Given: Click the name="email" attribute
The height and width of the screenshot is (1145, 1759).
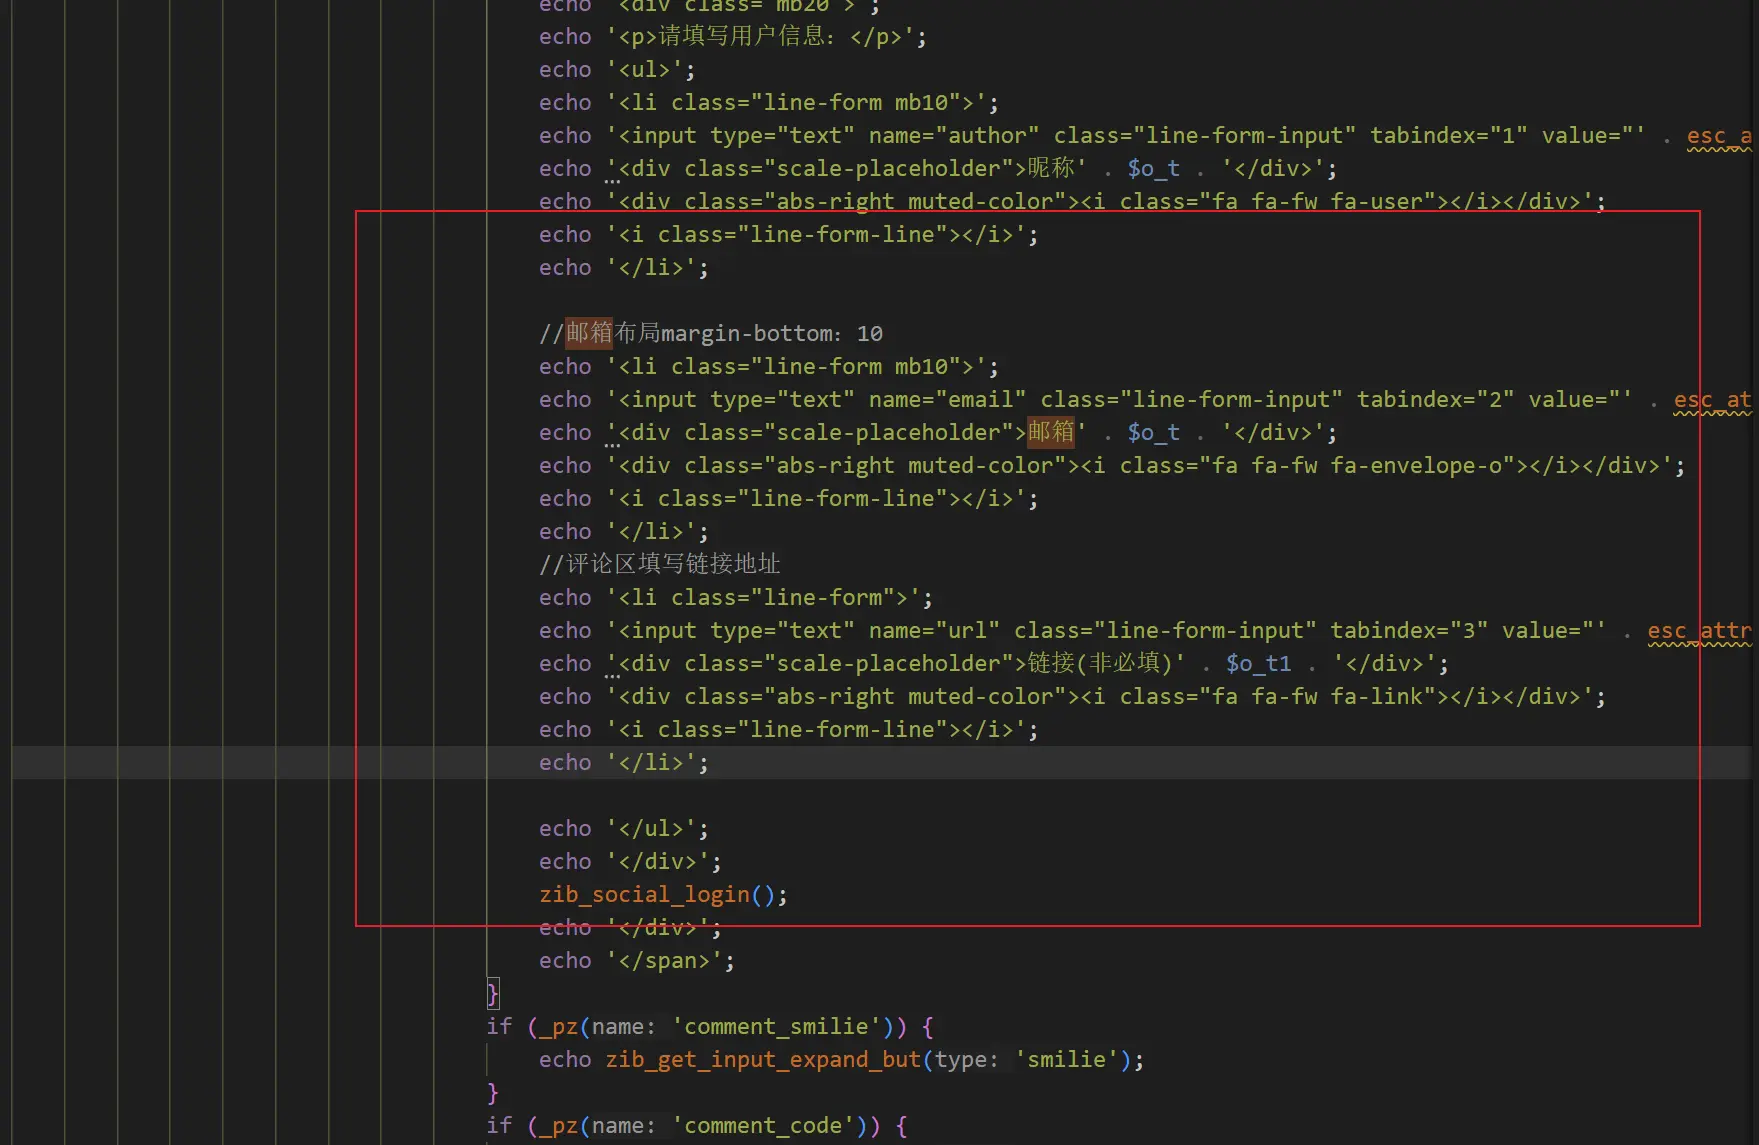Looking at the screenshot, I should click(x=946, y=399).
